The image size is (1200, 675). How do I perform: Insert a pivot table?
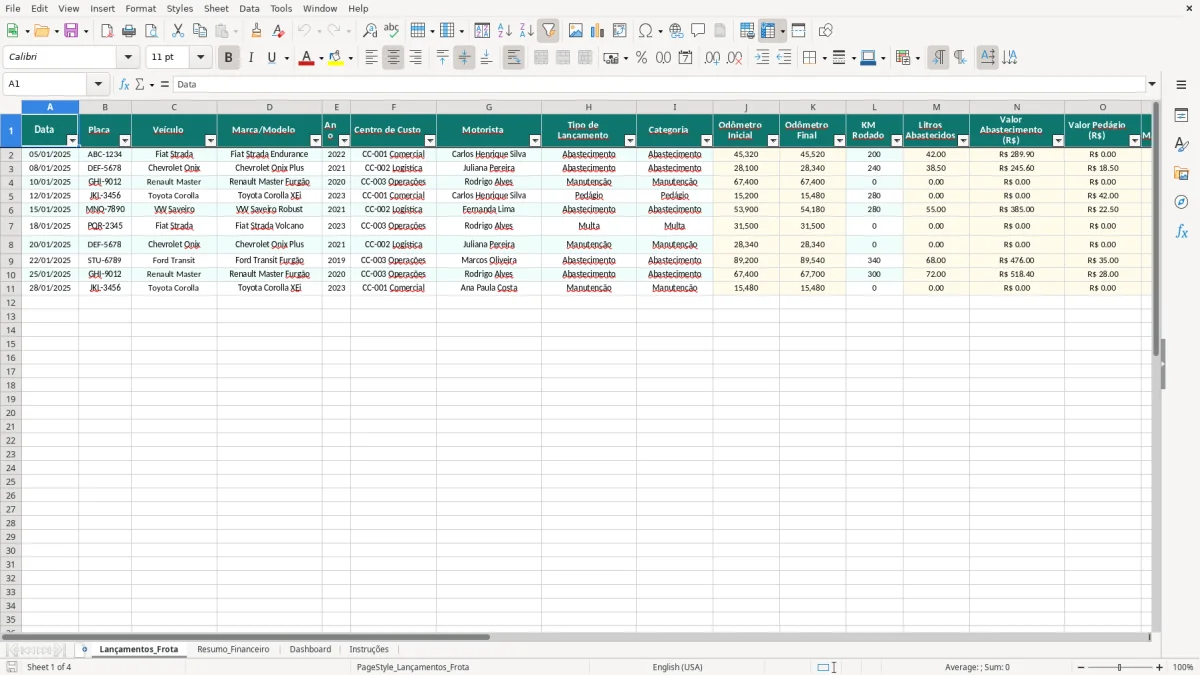(x=619, y=31)
